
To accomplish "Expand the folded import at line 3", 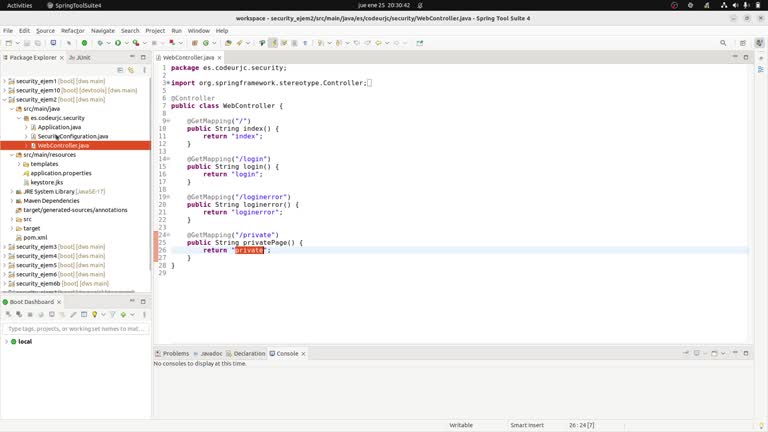I will 168,83.
